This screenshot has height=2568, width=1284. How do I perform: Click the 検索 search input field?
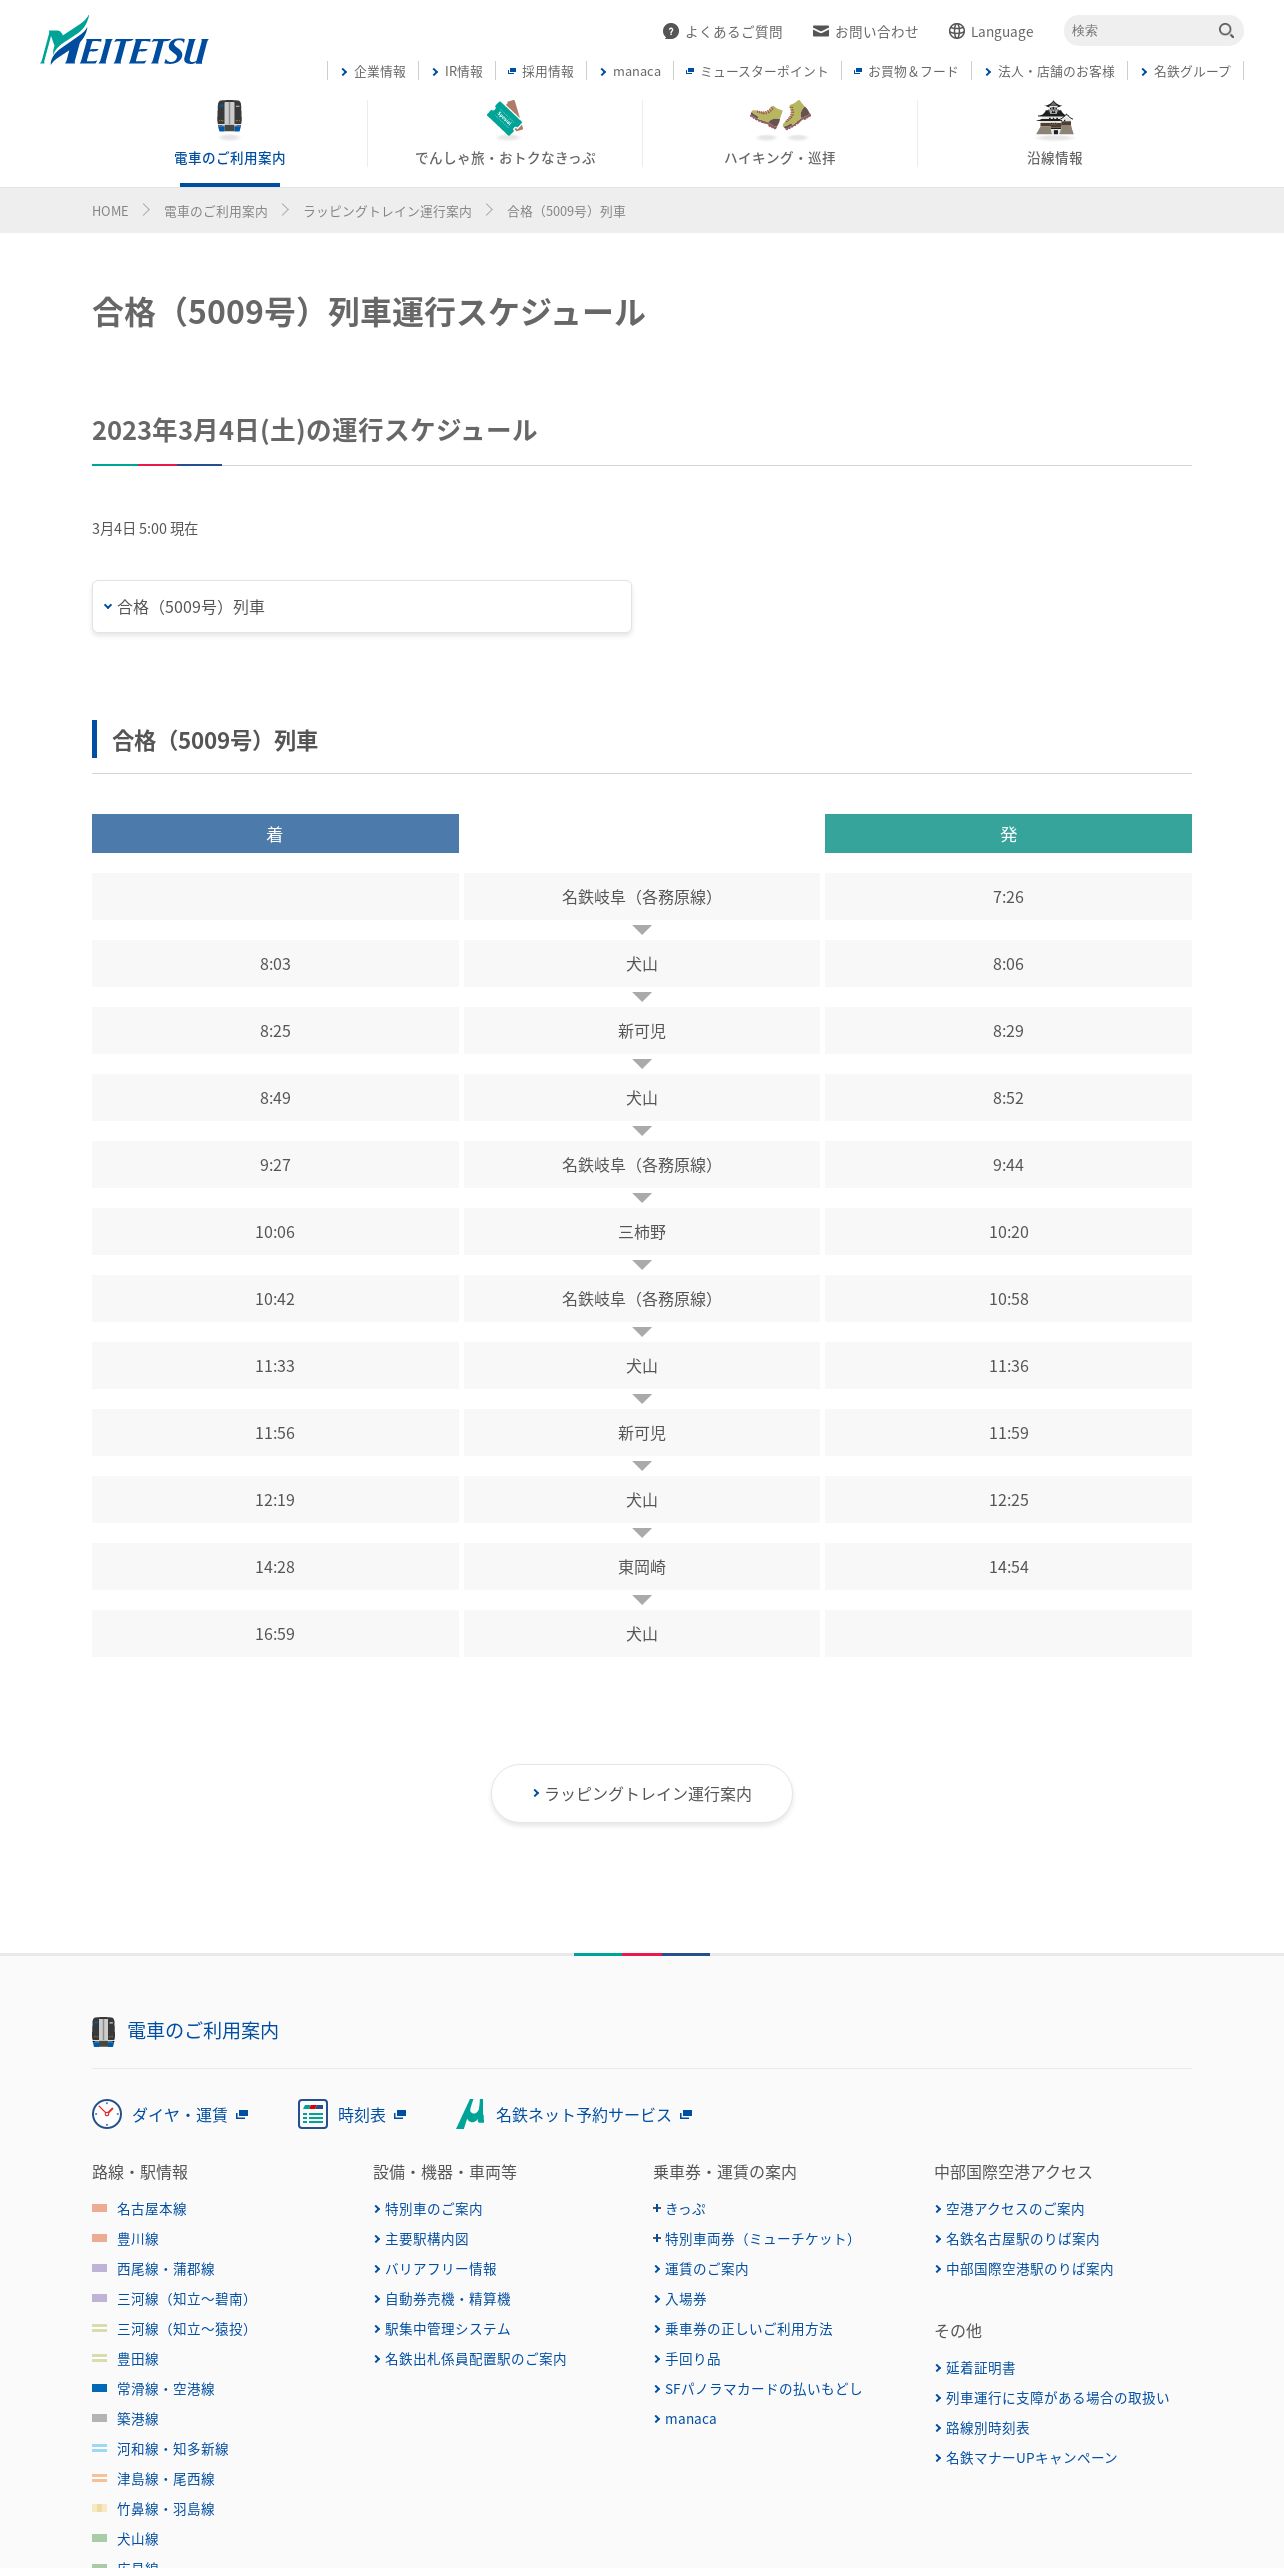1140,31
